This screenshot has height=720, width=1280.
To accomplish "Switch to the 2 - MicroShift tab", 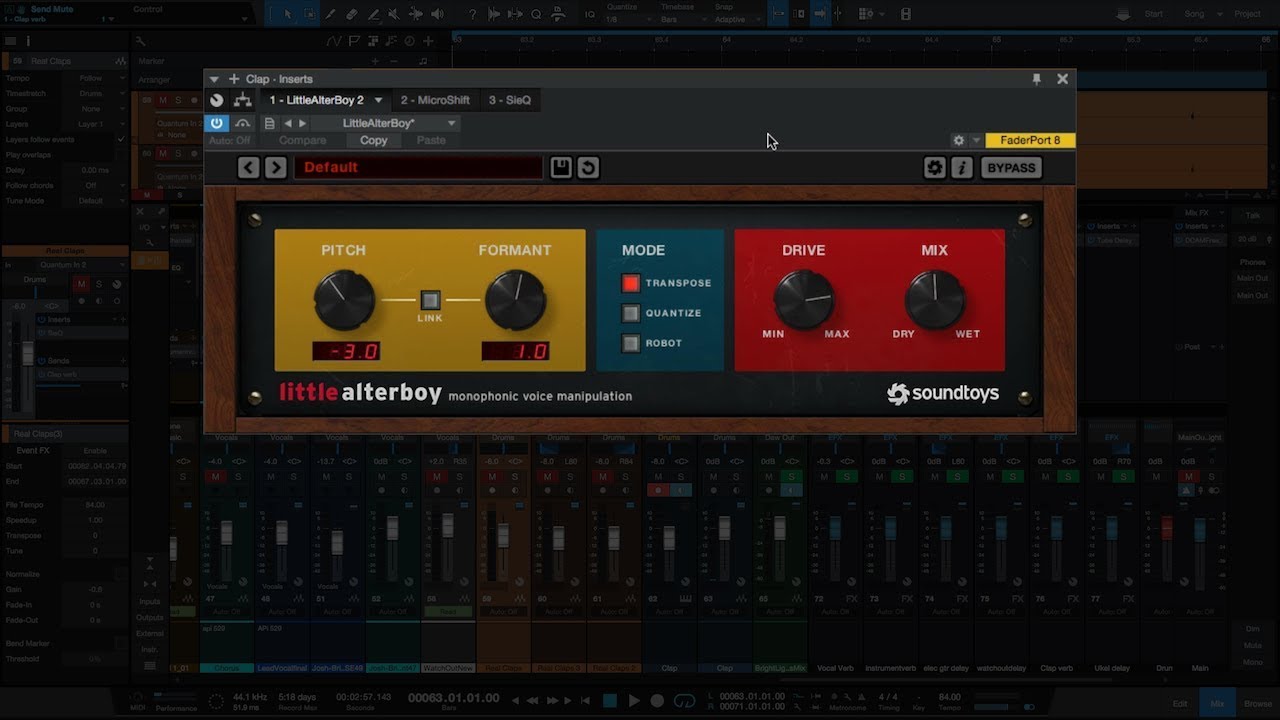I will (x=435, y=100).
